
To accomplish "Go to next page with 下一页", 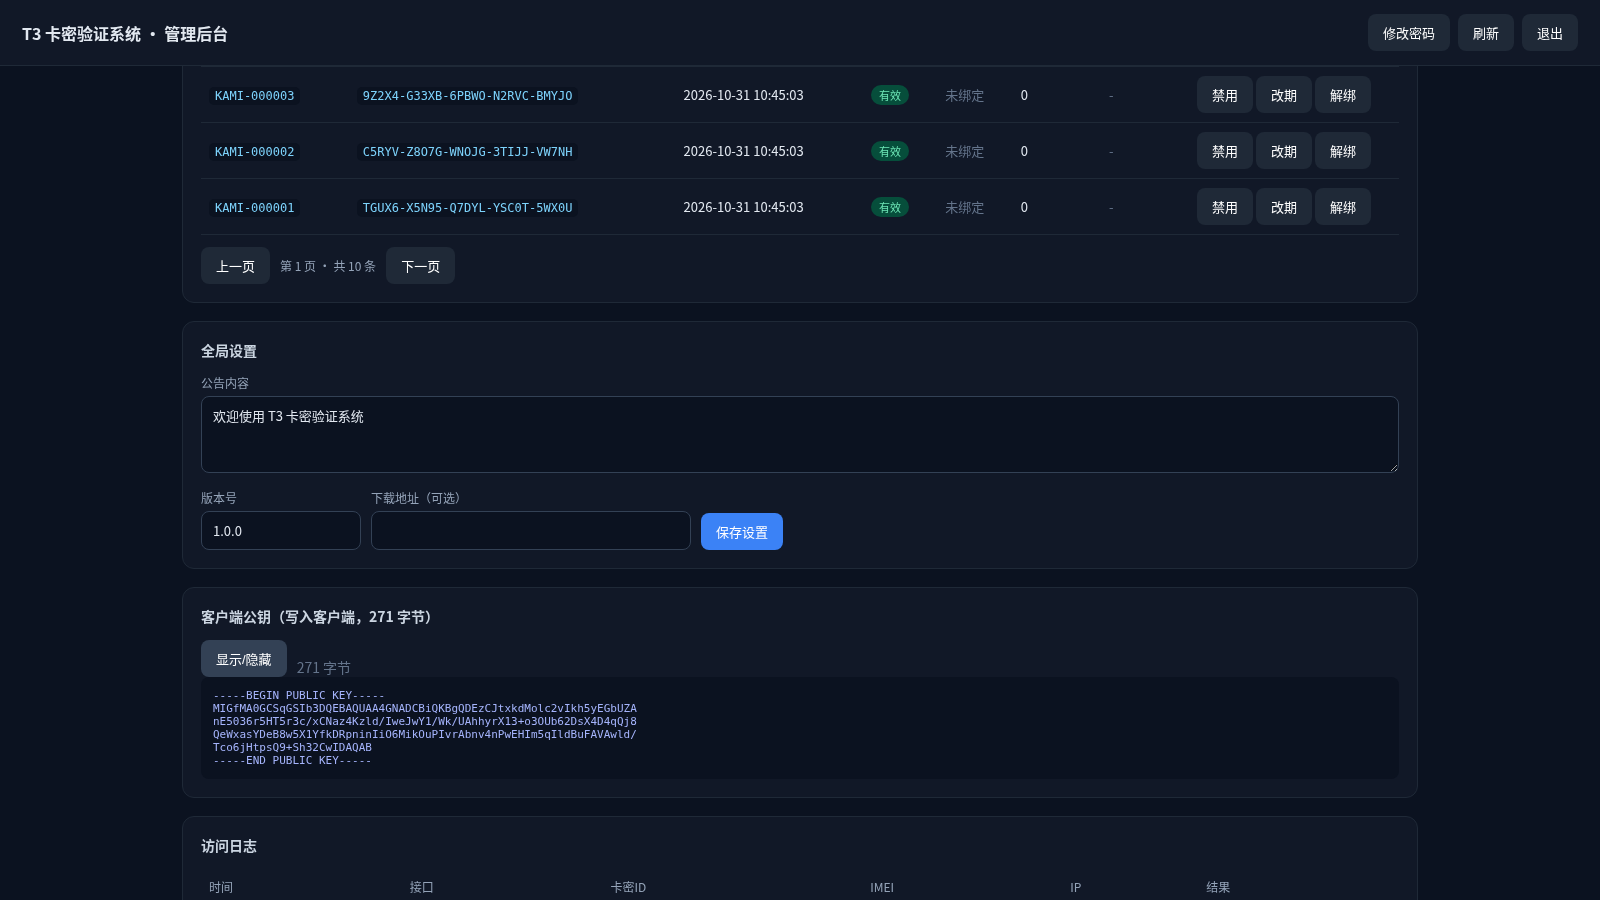I will point(420,266).
